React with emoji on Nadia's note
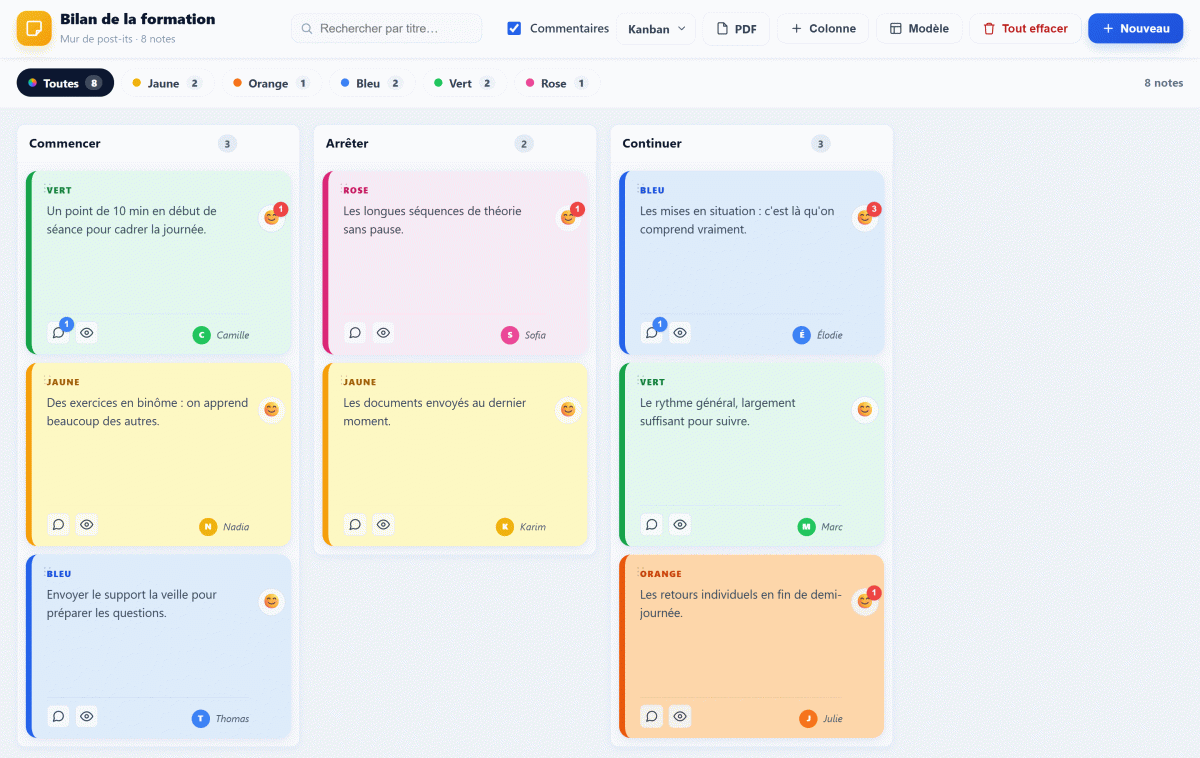The height and width of the screenshot is (758, 1200). 271,409
